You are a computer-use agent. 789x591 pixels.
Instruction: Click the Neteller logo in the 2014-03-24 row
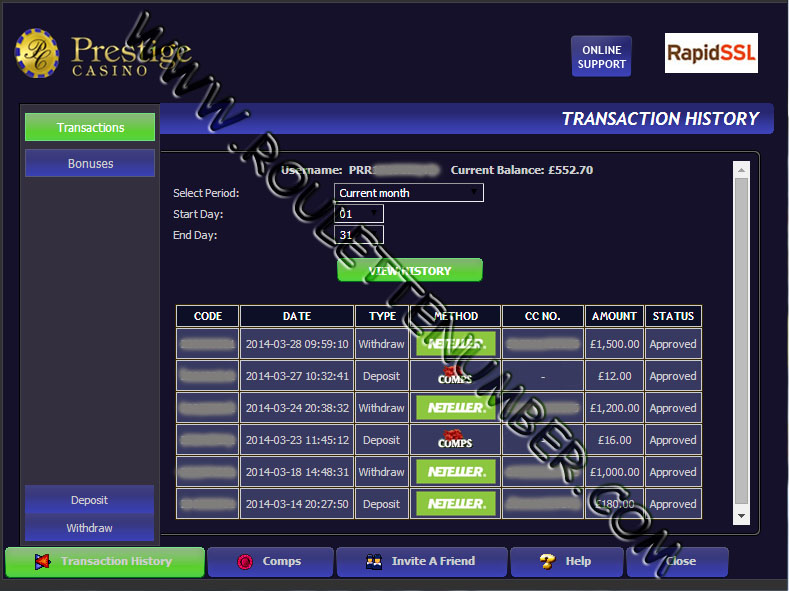coord(456,408)
